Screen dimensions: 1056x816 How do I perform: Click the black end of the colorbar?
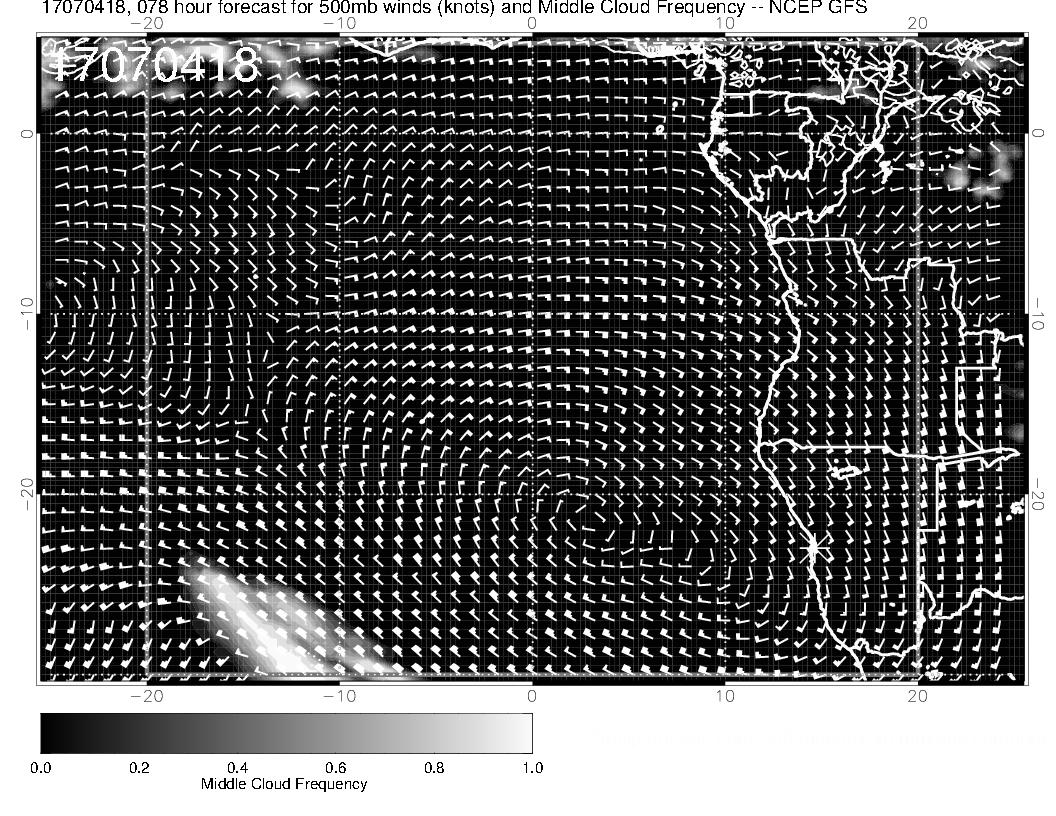pos(50,732)
